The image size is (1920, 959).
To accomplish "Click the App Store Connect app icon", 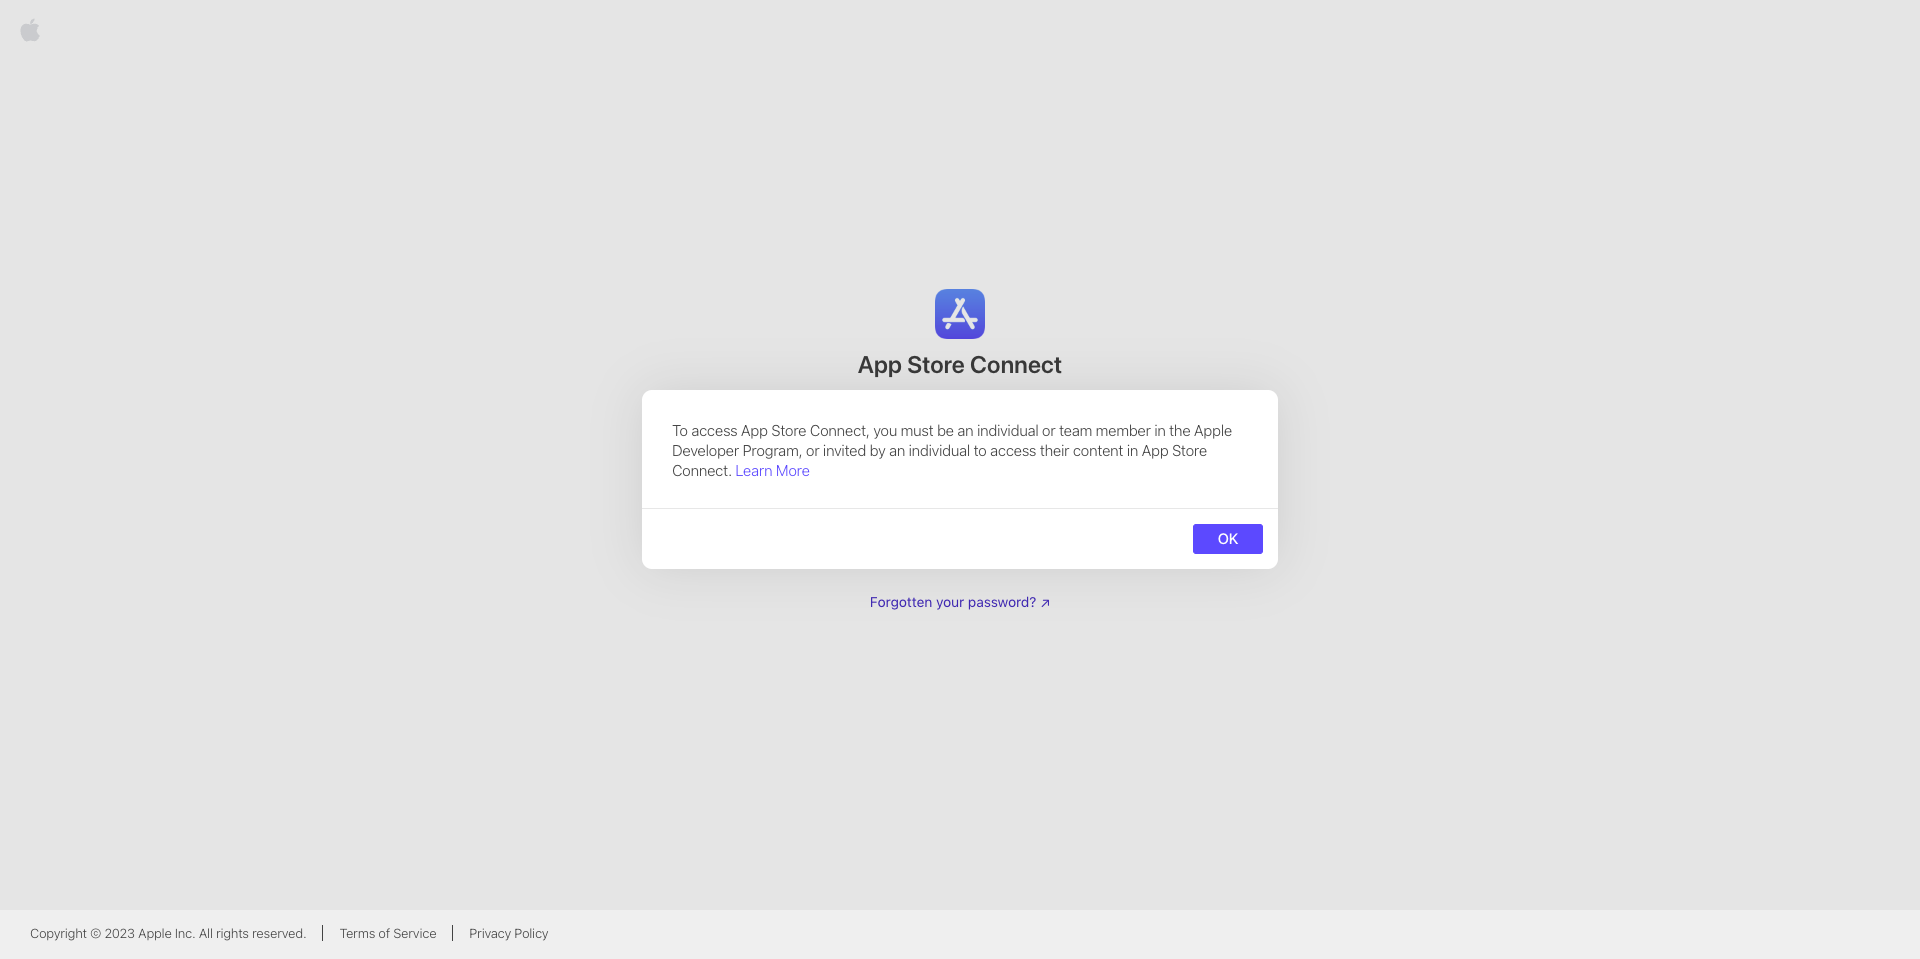I will point(960,314).
